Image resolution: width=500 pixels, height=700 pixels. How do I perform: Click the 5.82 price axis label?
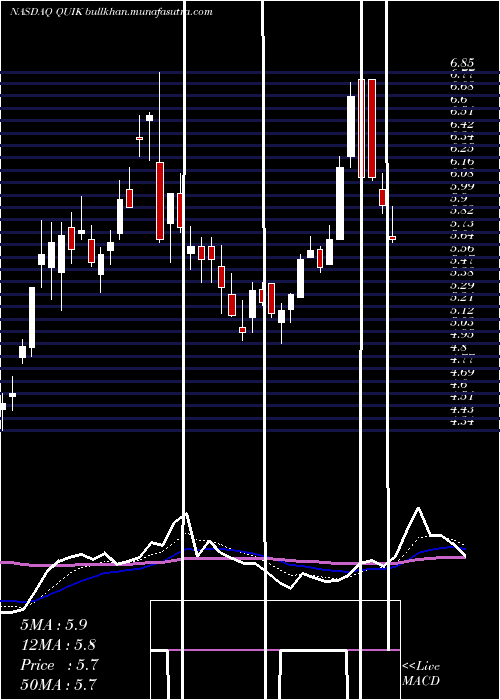[x=462, y=211]
